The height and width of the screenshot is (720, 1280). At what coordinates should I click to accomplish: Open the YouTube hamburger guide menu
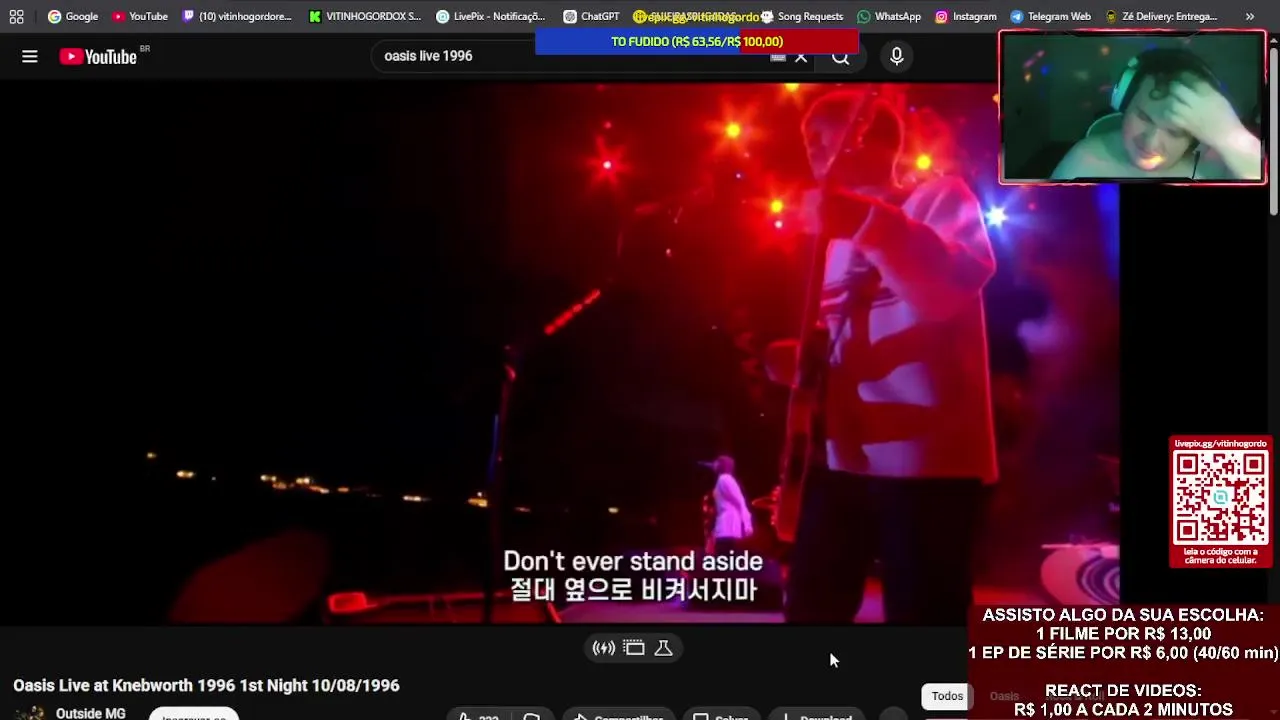pos(30,57)
